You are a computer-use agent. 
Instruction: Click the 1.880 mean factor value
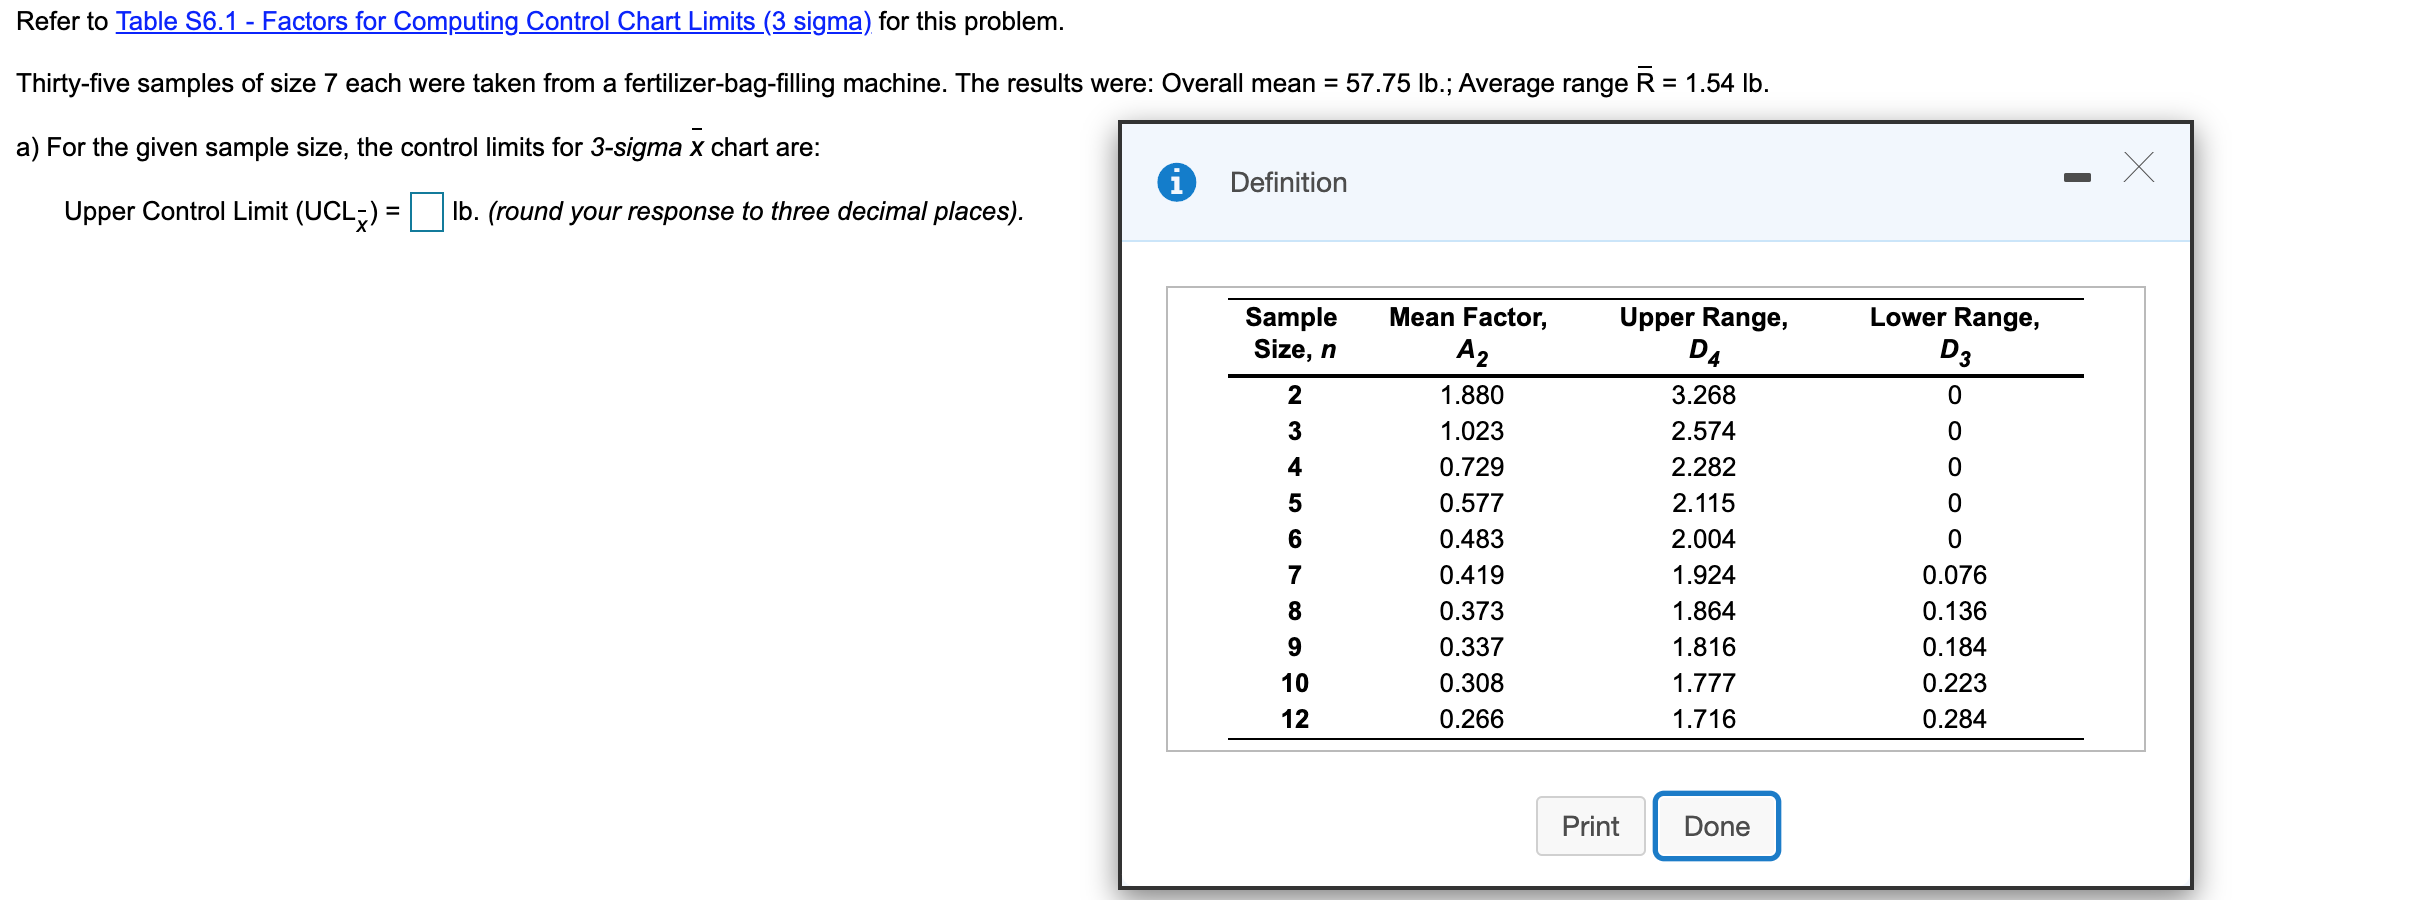point(1472,395)
